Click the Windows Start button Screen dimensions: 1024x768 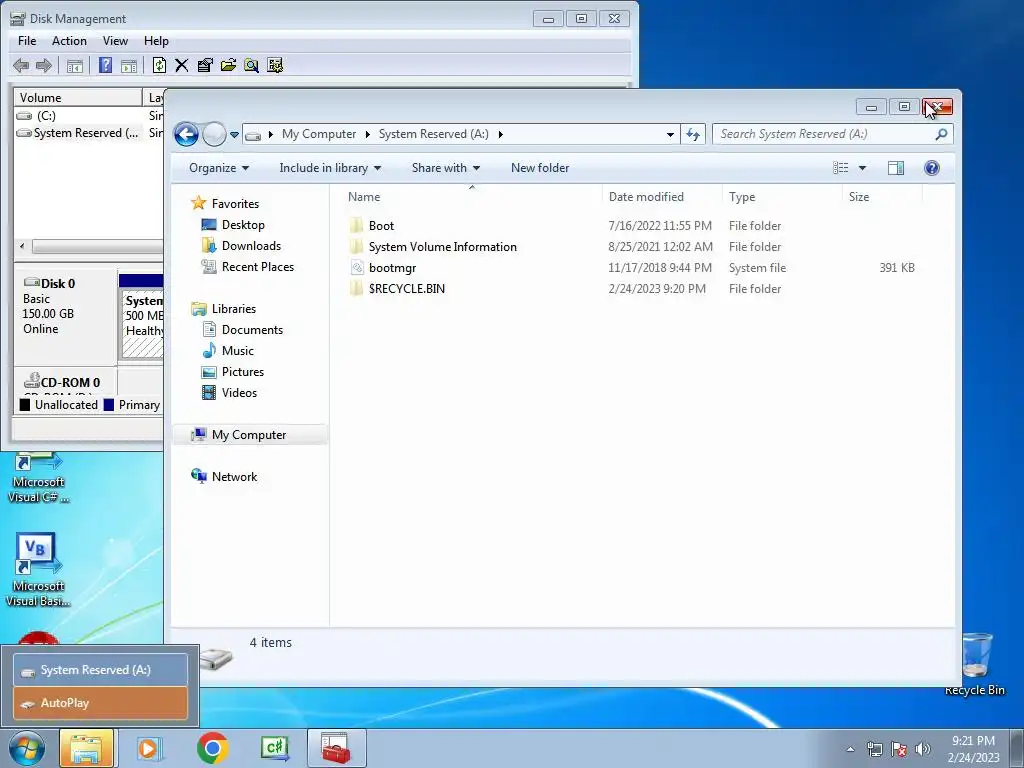(x=27, y=748)
